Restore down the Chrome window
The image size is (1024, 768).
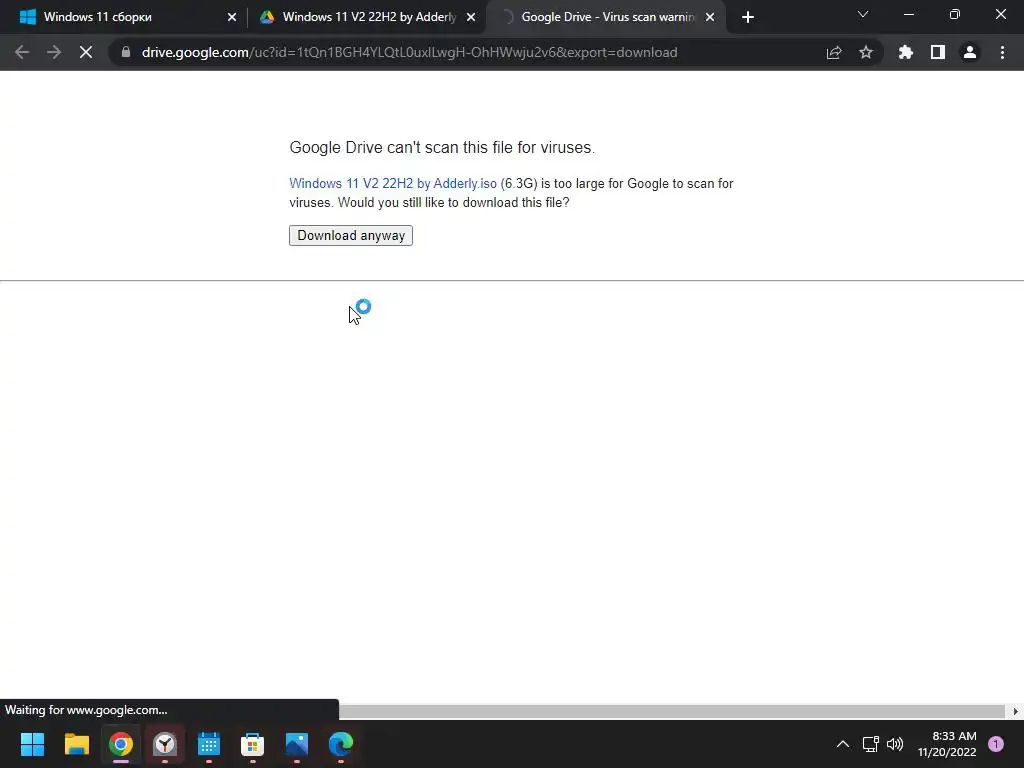[955, 14]
